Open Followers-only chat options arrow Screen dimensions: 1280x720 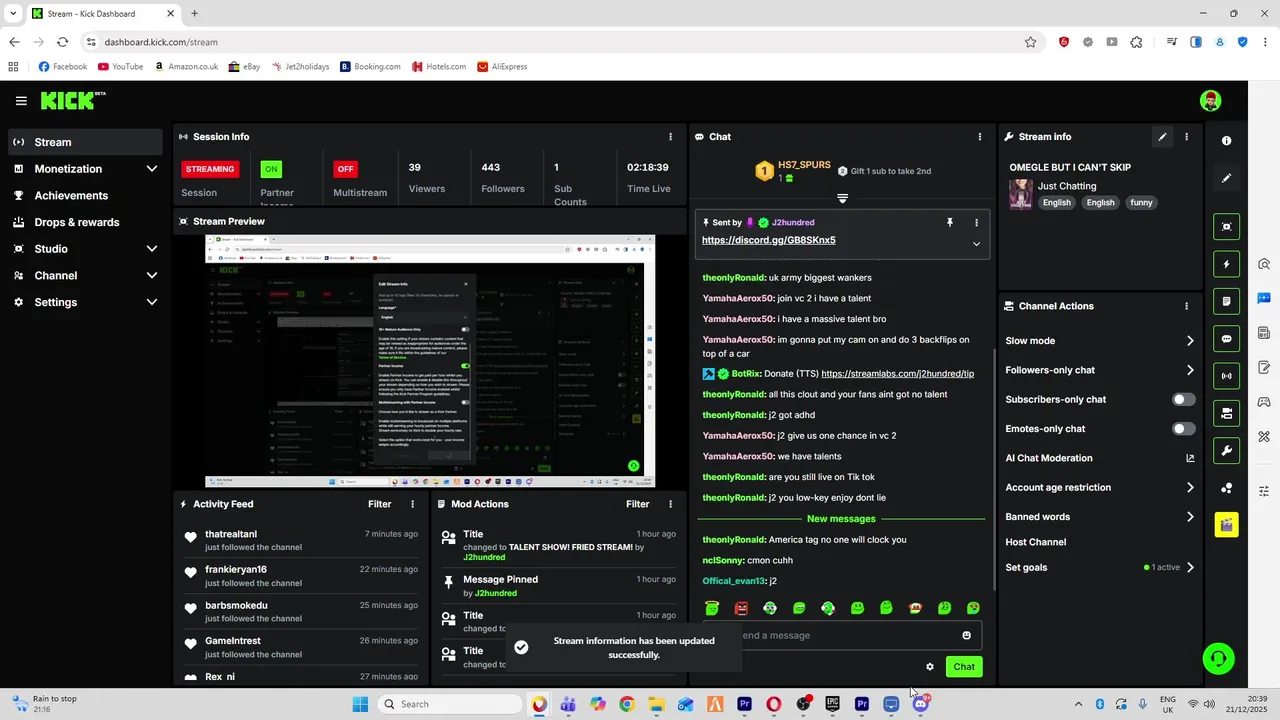coord(1190,370)
